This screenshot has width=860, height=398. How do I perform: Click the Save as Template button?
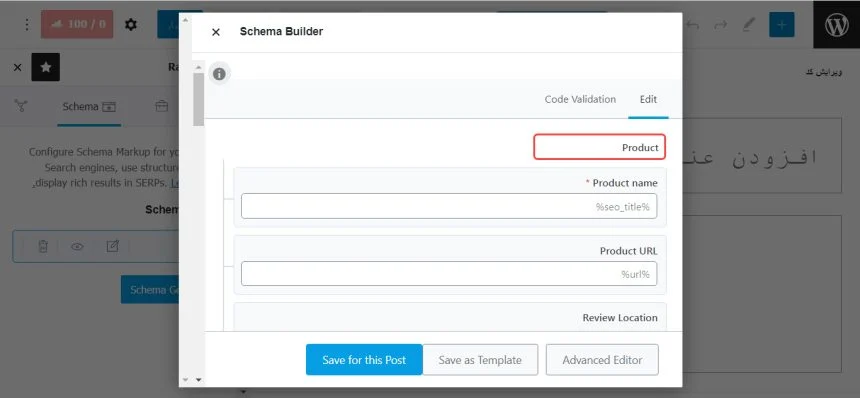click(480, 360)
